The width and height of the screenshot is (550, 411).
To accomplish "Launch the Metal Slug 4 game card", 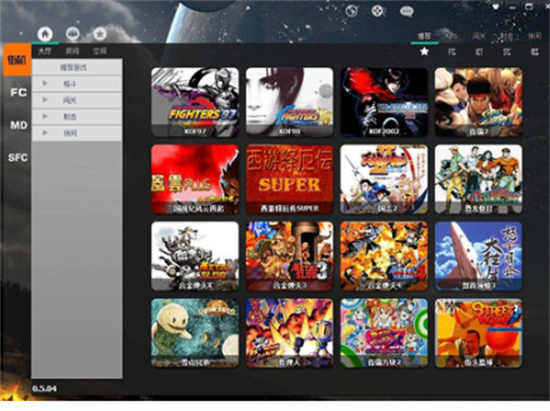I will (384, 256).
